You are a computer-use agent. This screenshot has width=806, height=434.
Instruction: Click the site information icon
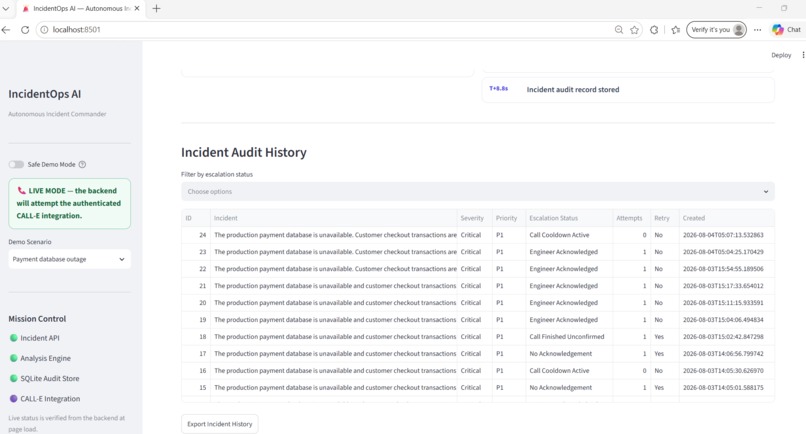point(44,30)
